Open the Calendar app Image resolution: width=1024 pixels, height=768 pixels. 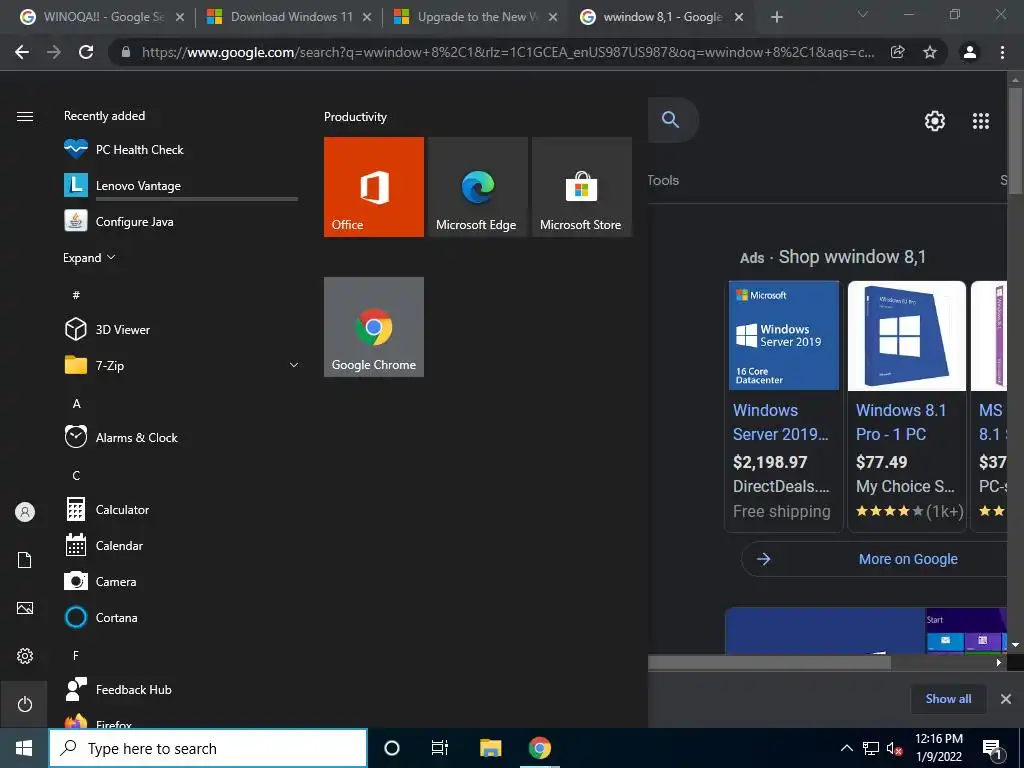click(x=180, y=545)
